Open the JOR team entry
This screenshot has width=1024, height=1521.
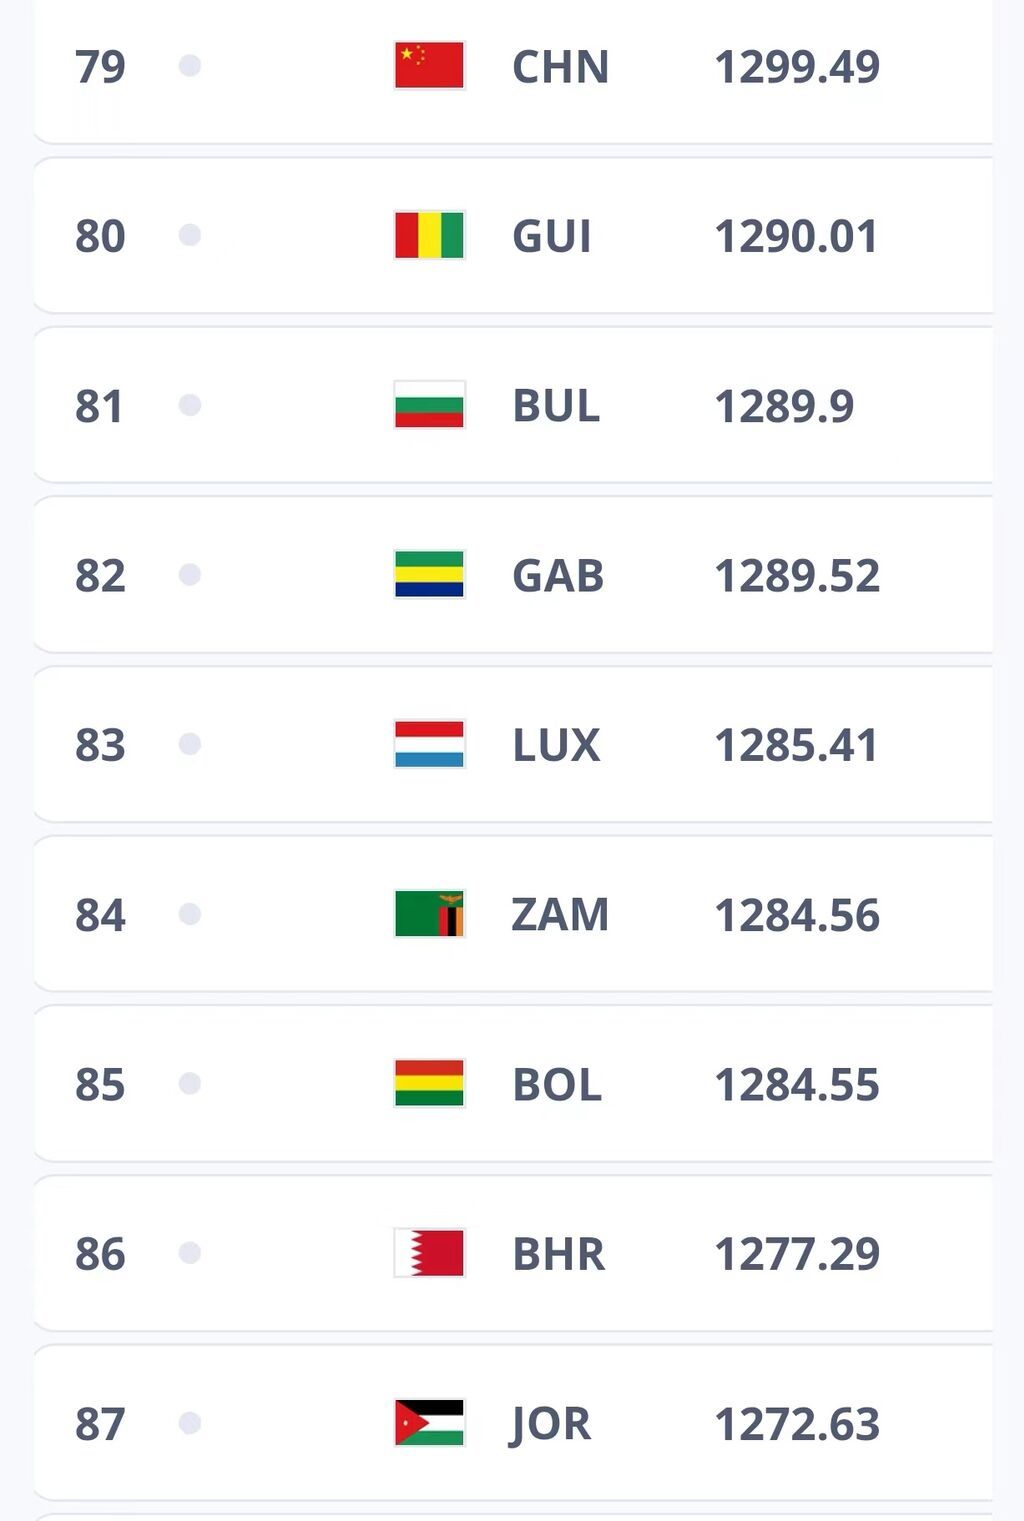pyautogui.click(x=552, y=1424)
